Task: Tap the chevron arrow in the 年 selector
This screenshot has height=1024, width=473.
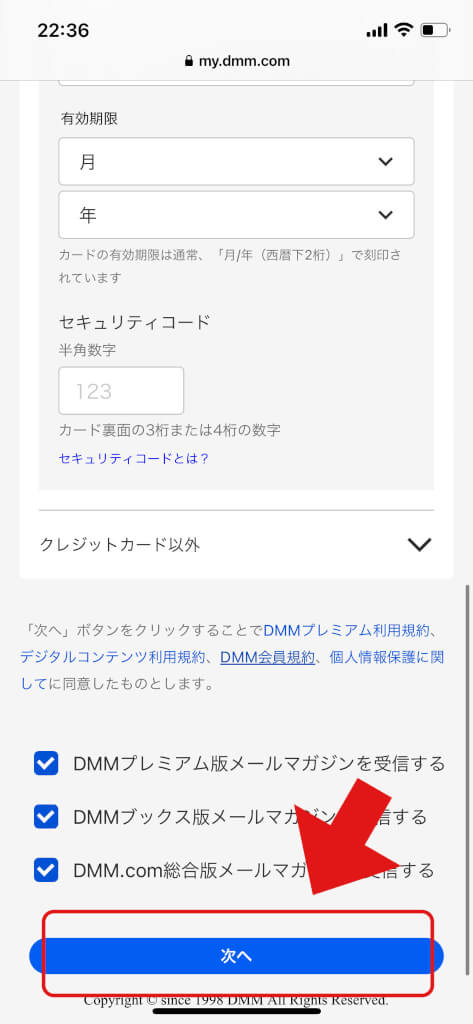Action: click(386, 215)
